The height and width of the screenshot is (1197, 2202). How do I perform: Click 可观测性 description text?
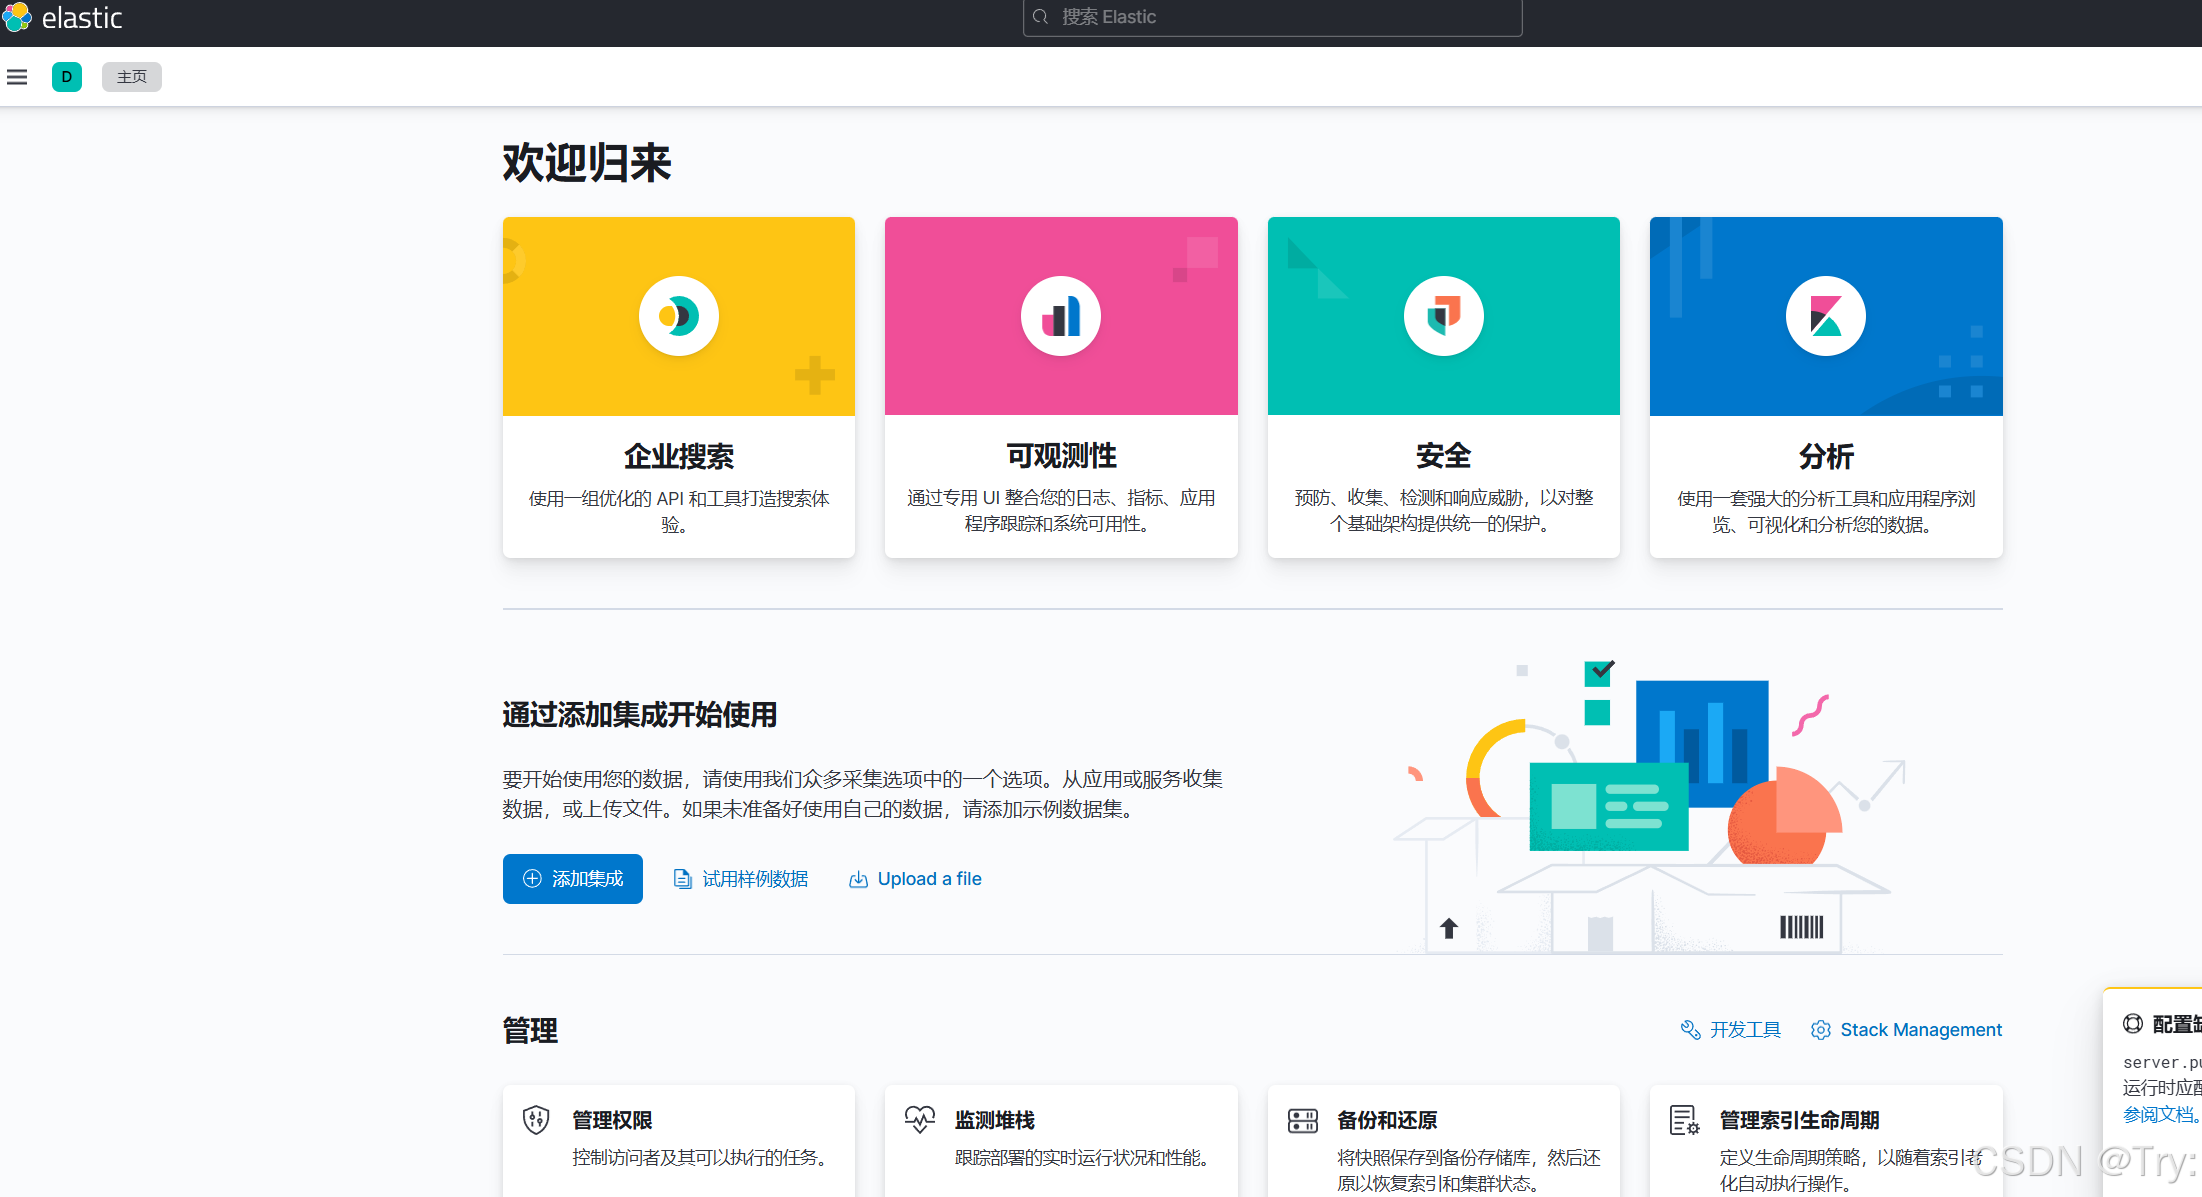click(x=1061, y=510)
